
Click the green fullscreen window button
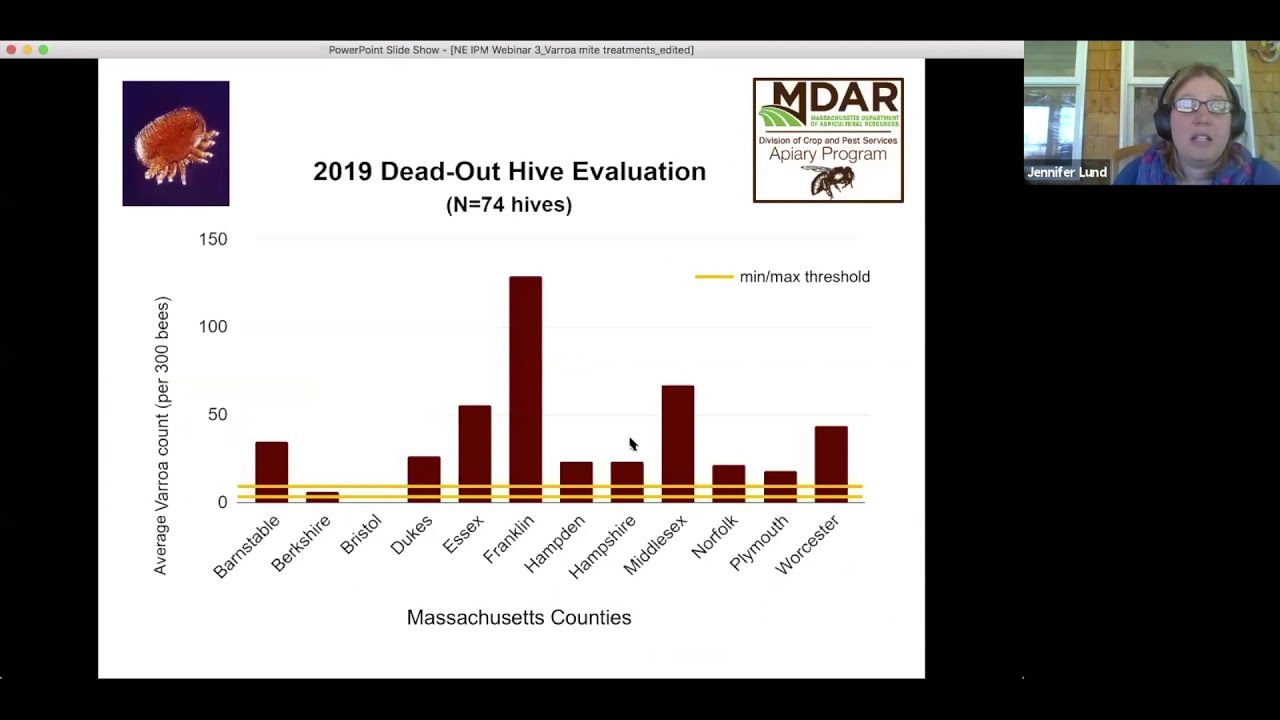click(x=43, y=49)
